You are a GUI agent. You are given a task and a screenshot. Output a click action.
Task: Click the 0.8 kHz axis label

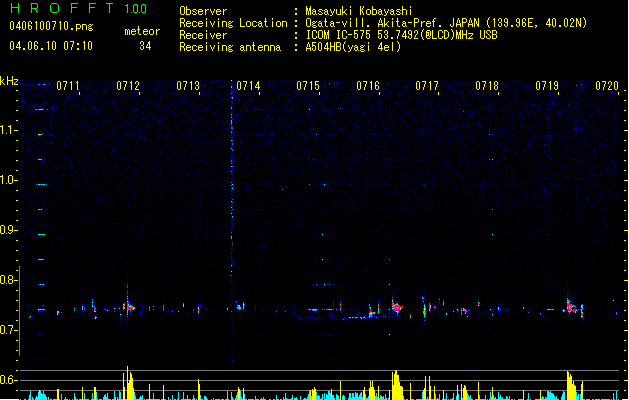point(7,280)
